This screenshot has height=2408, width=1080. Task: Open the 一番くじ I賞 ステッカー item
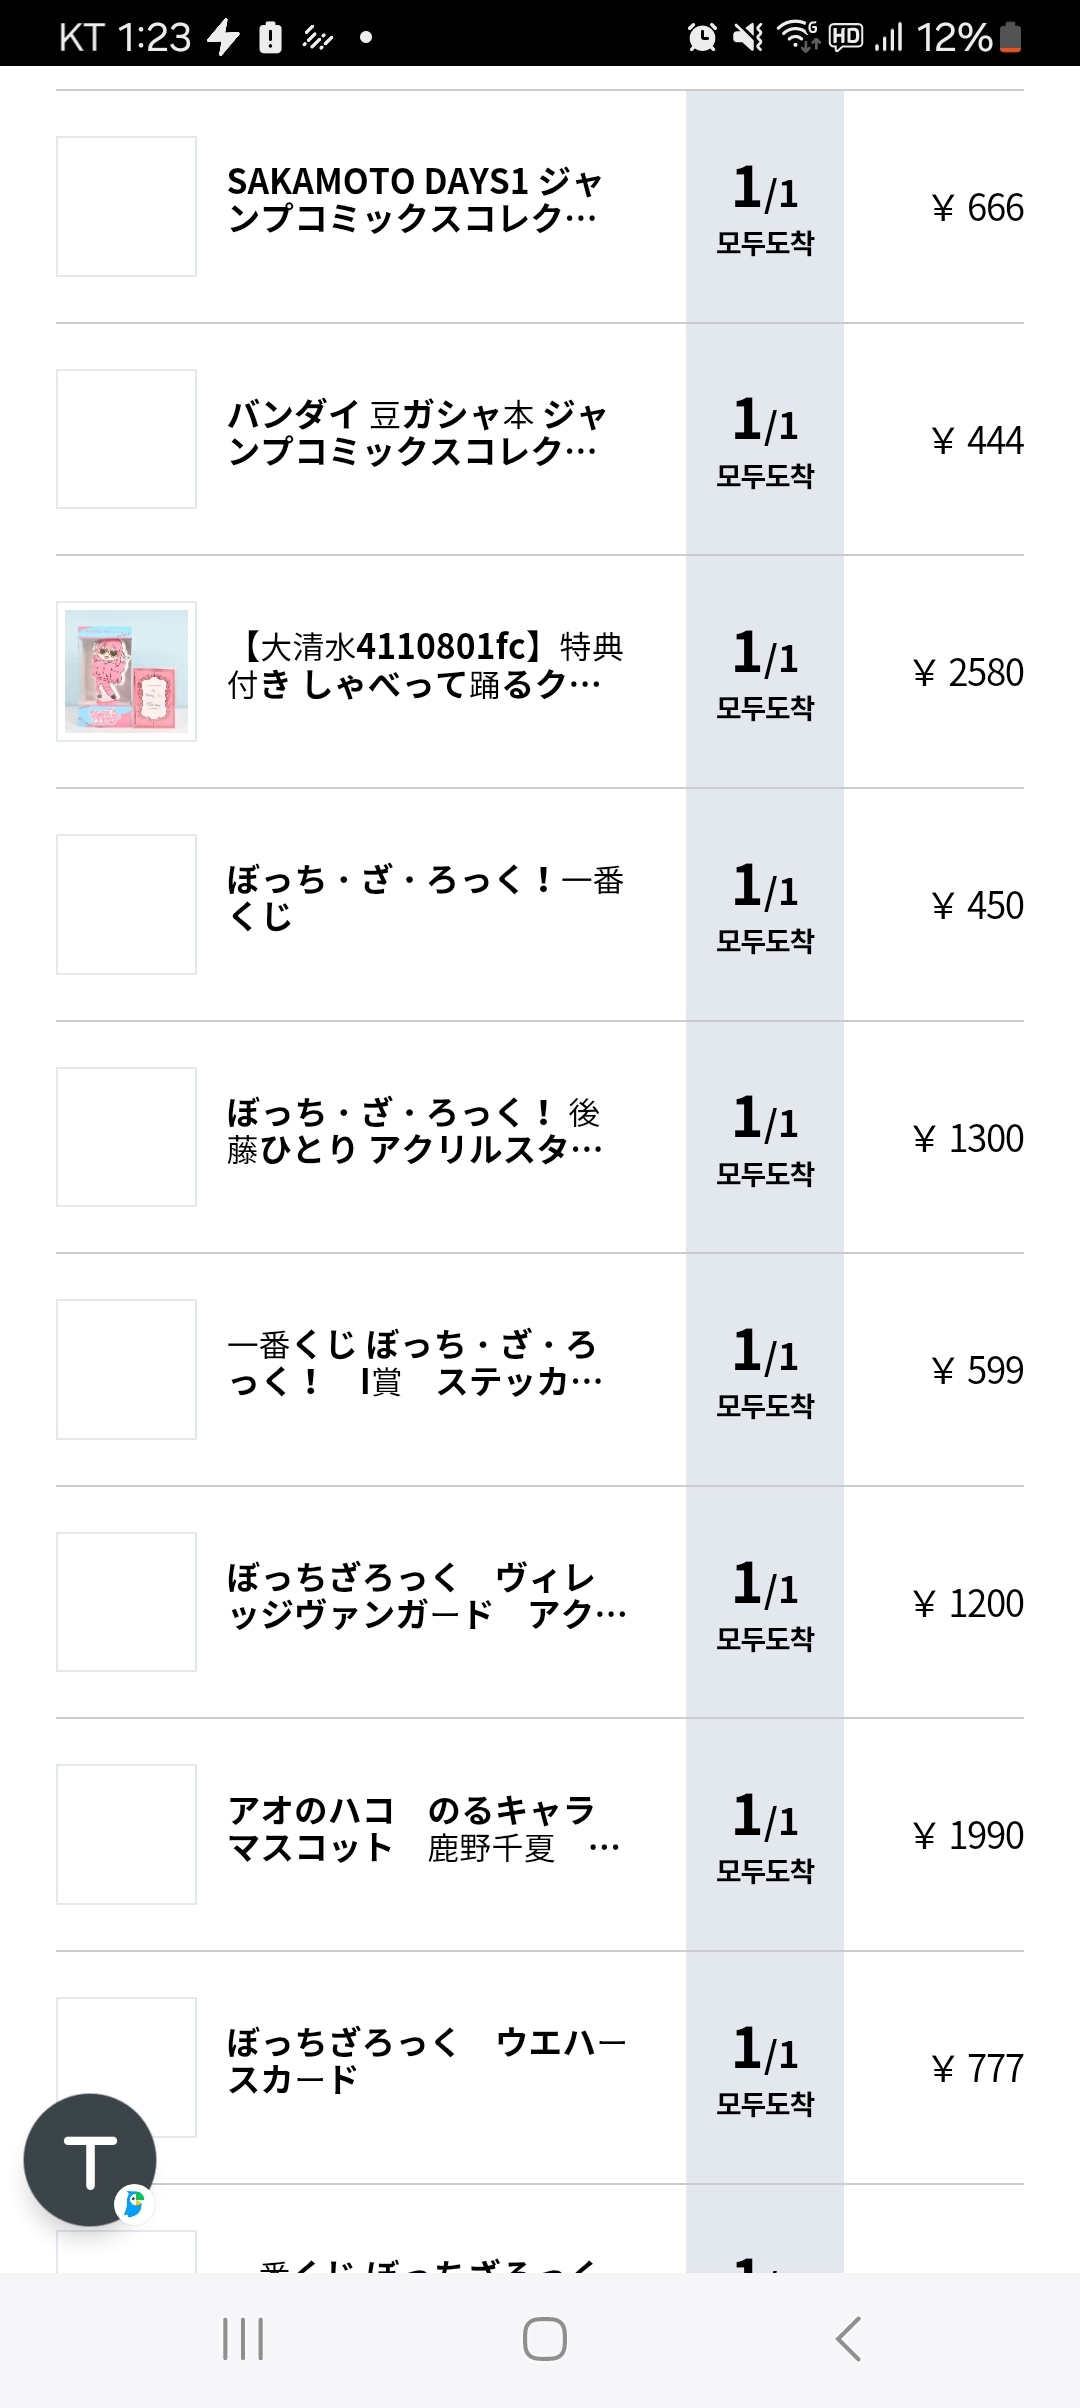414,1363
